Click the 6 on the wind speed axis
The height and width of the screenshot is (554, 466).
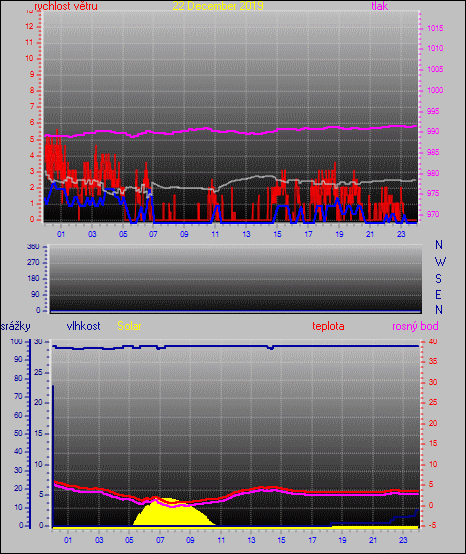pyautogui.click(x=31, y=122)
